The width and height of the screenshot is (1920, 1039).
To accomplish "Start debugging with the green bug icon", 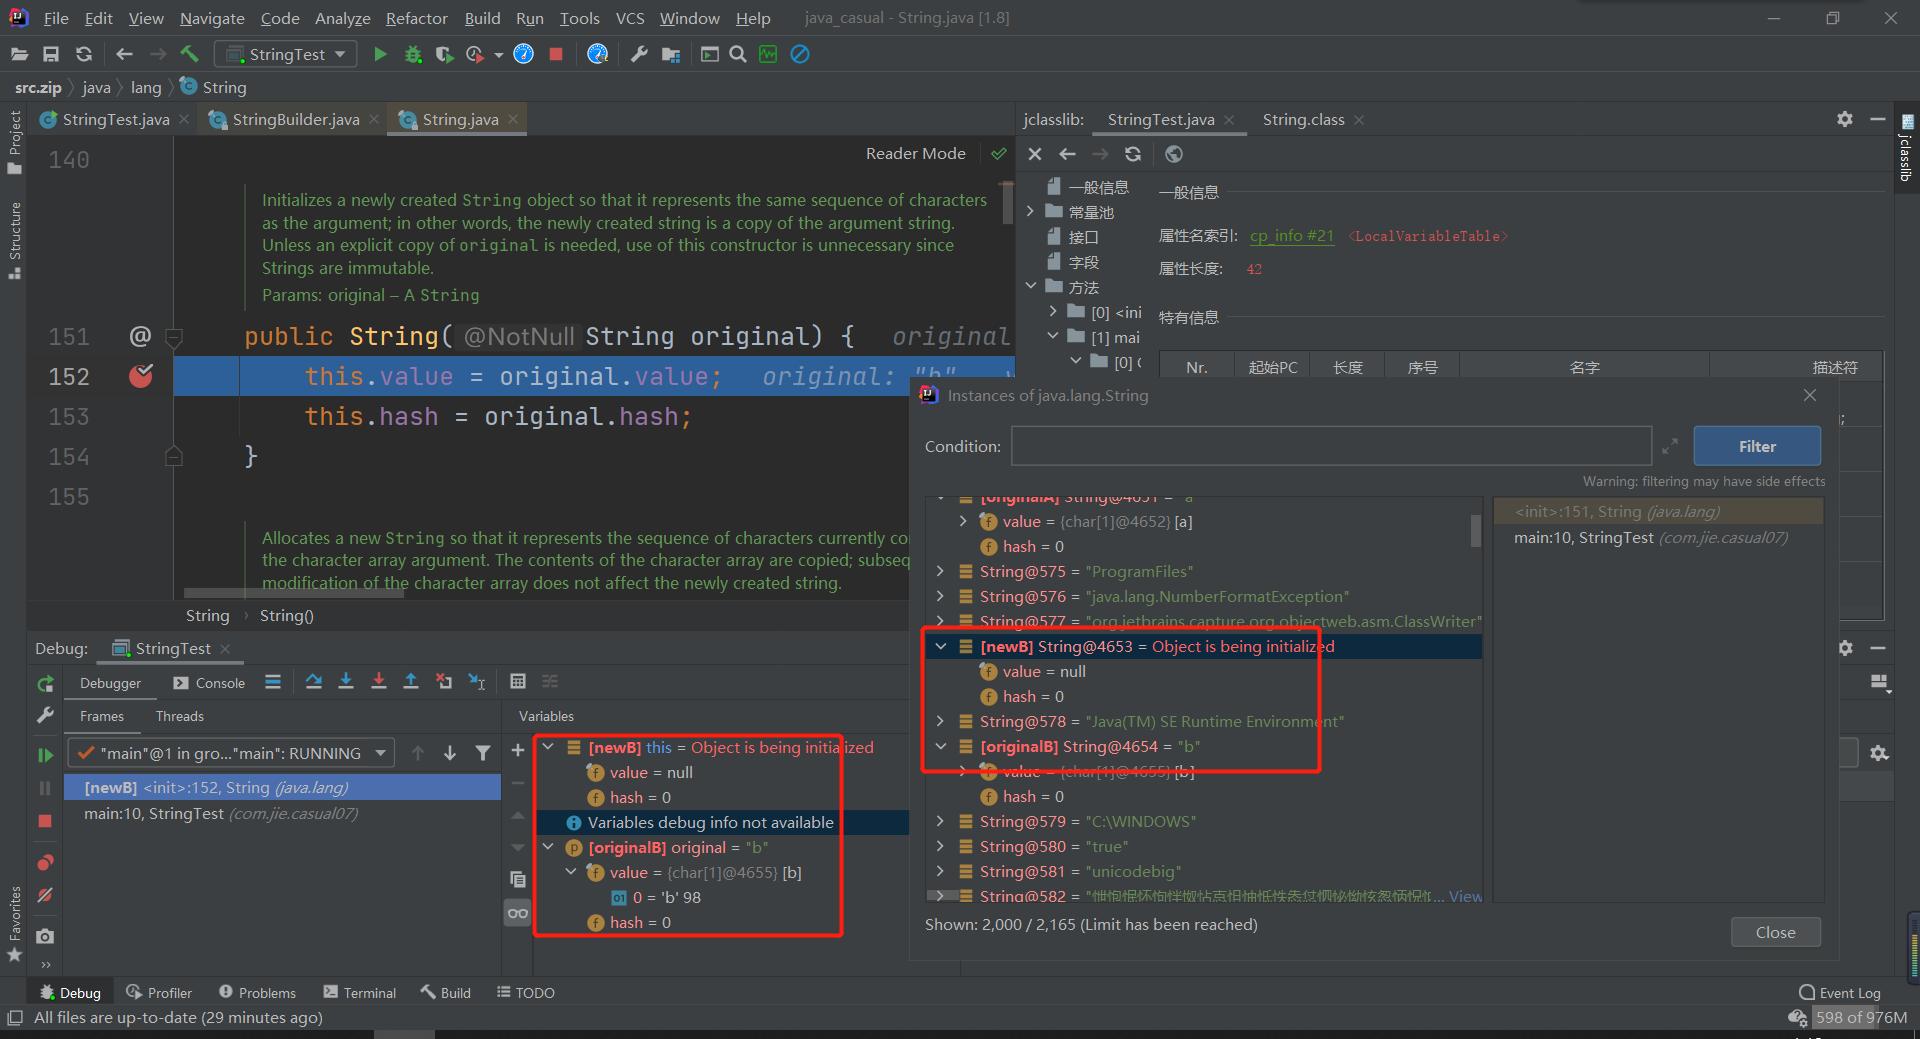I will pyautogui.click(x=413, y=54).
